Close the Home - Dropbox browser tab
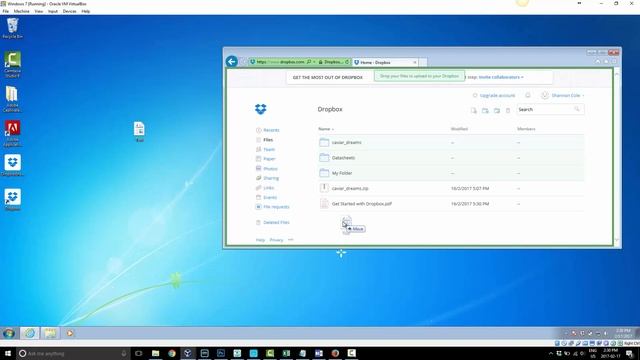This screenshot has height=360, width=640. pos(415,62)
